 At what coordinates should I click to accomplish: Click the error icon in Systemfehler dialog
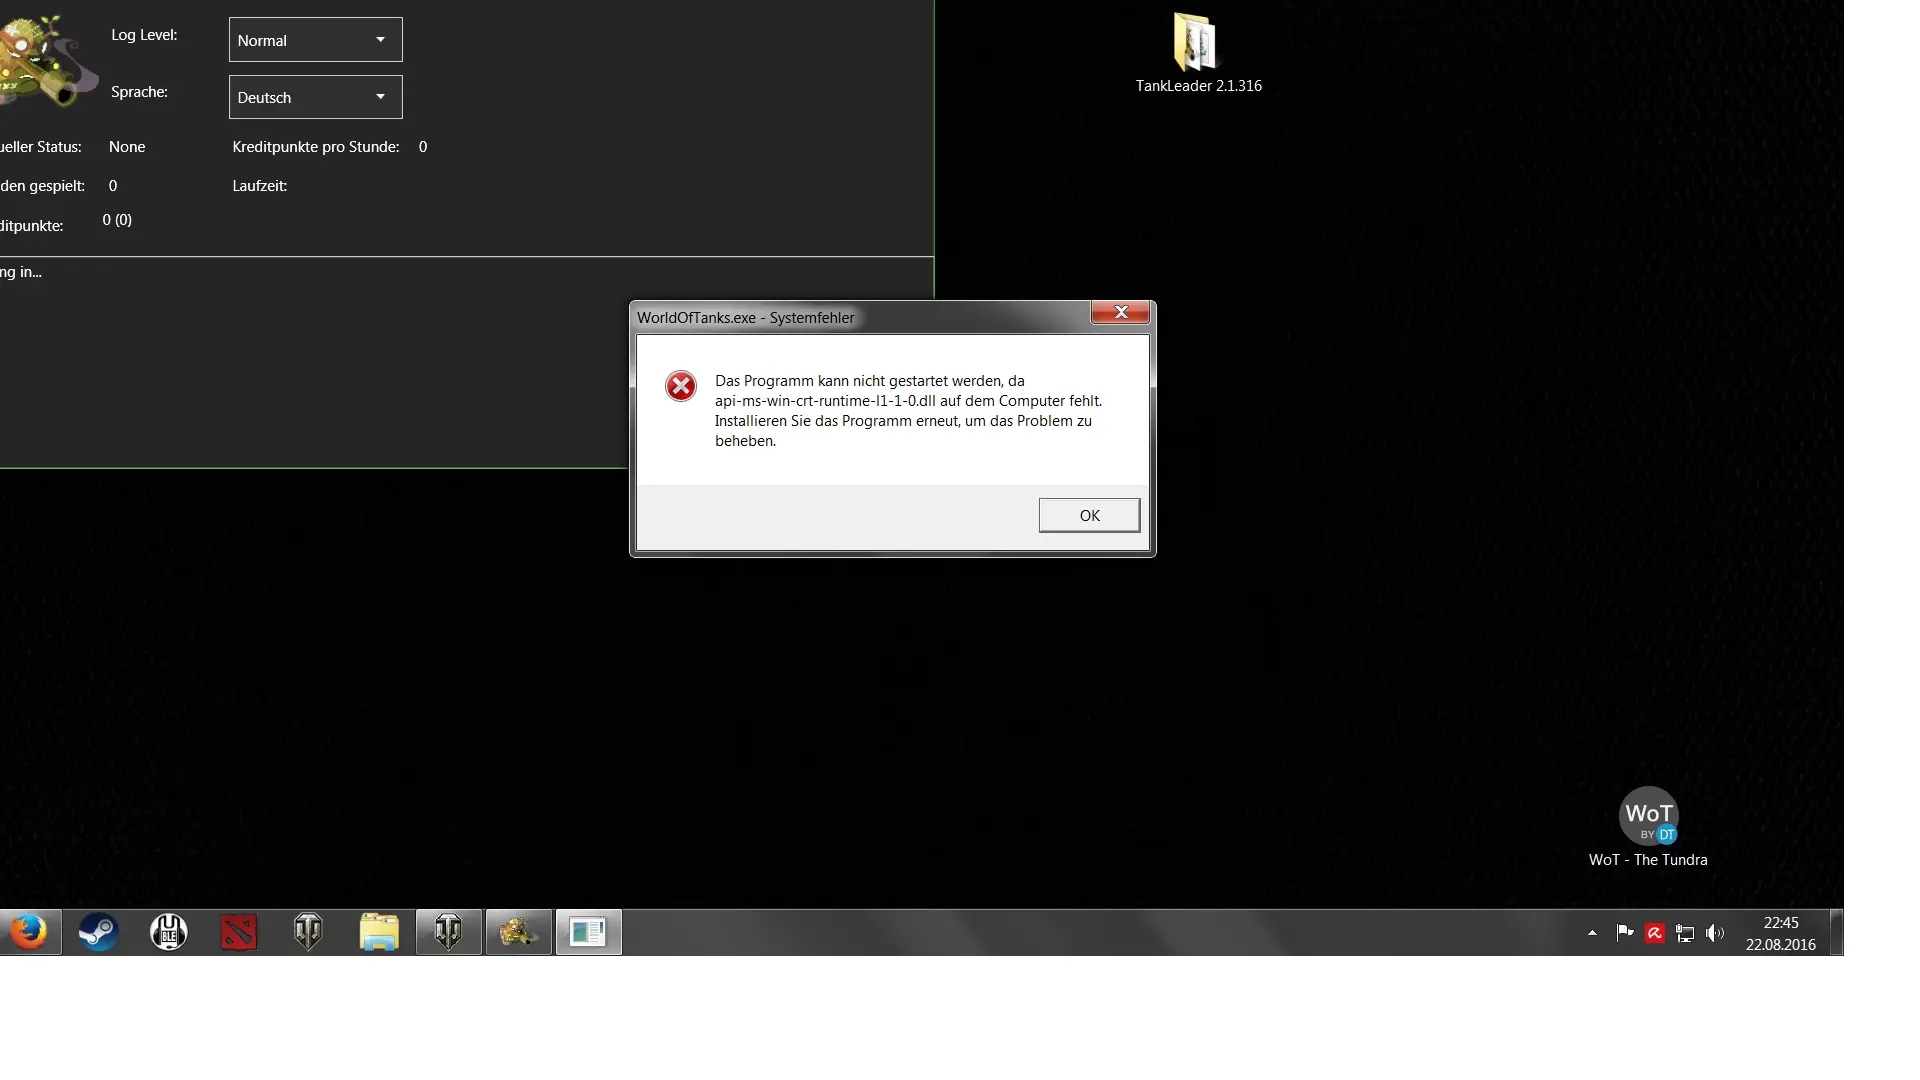pyautogui.click(x=681, y=386)
